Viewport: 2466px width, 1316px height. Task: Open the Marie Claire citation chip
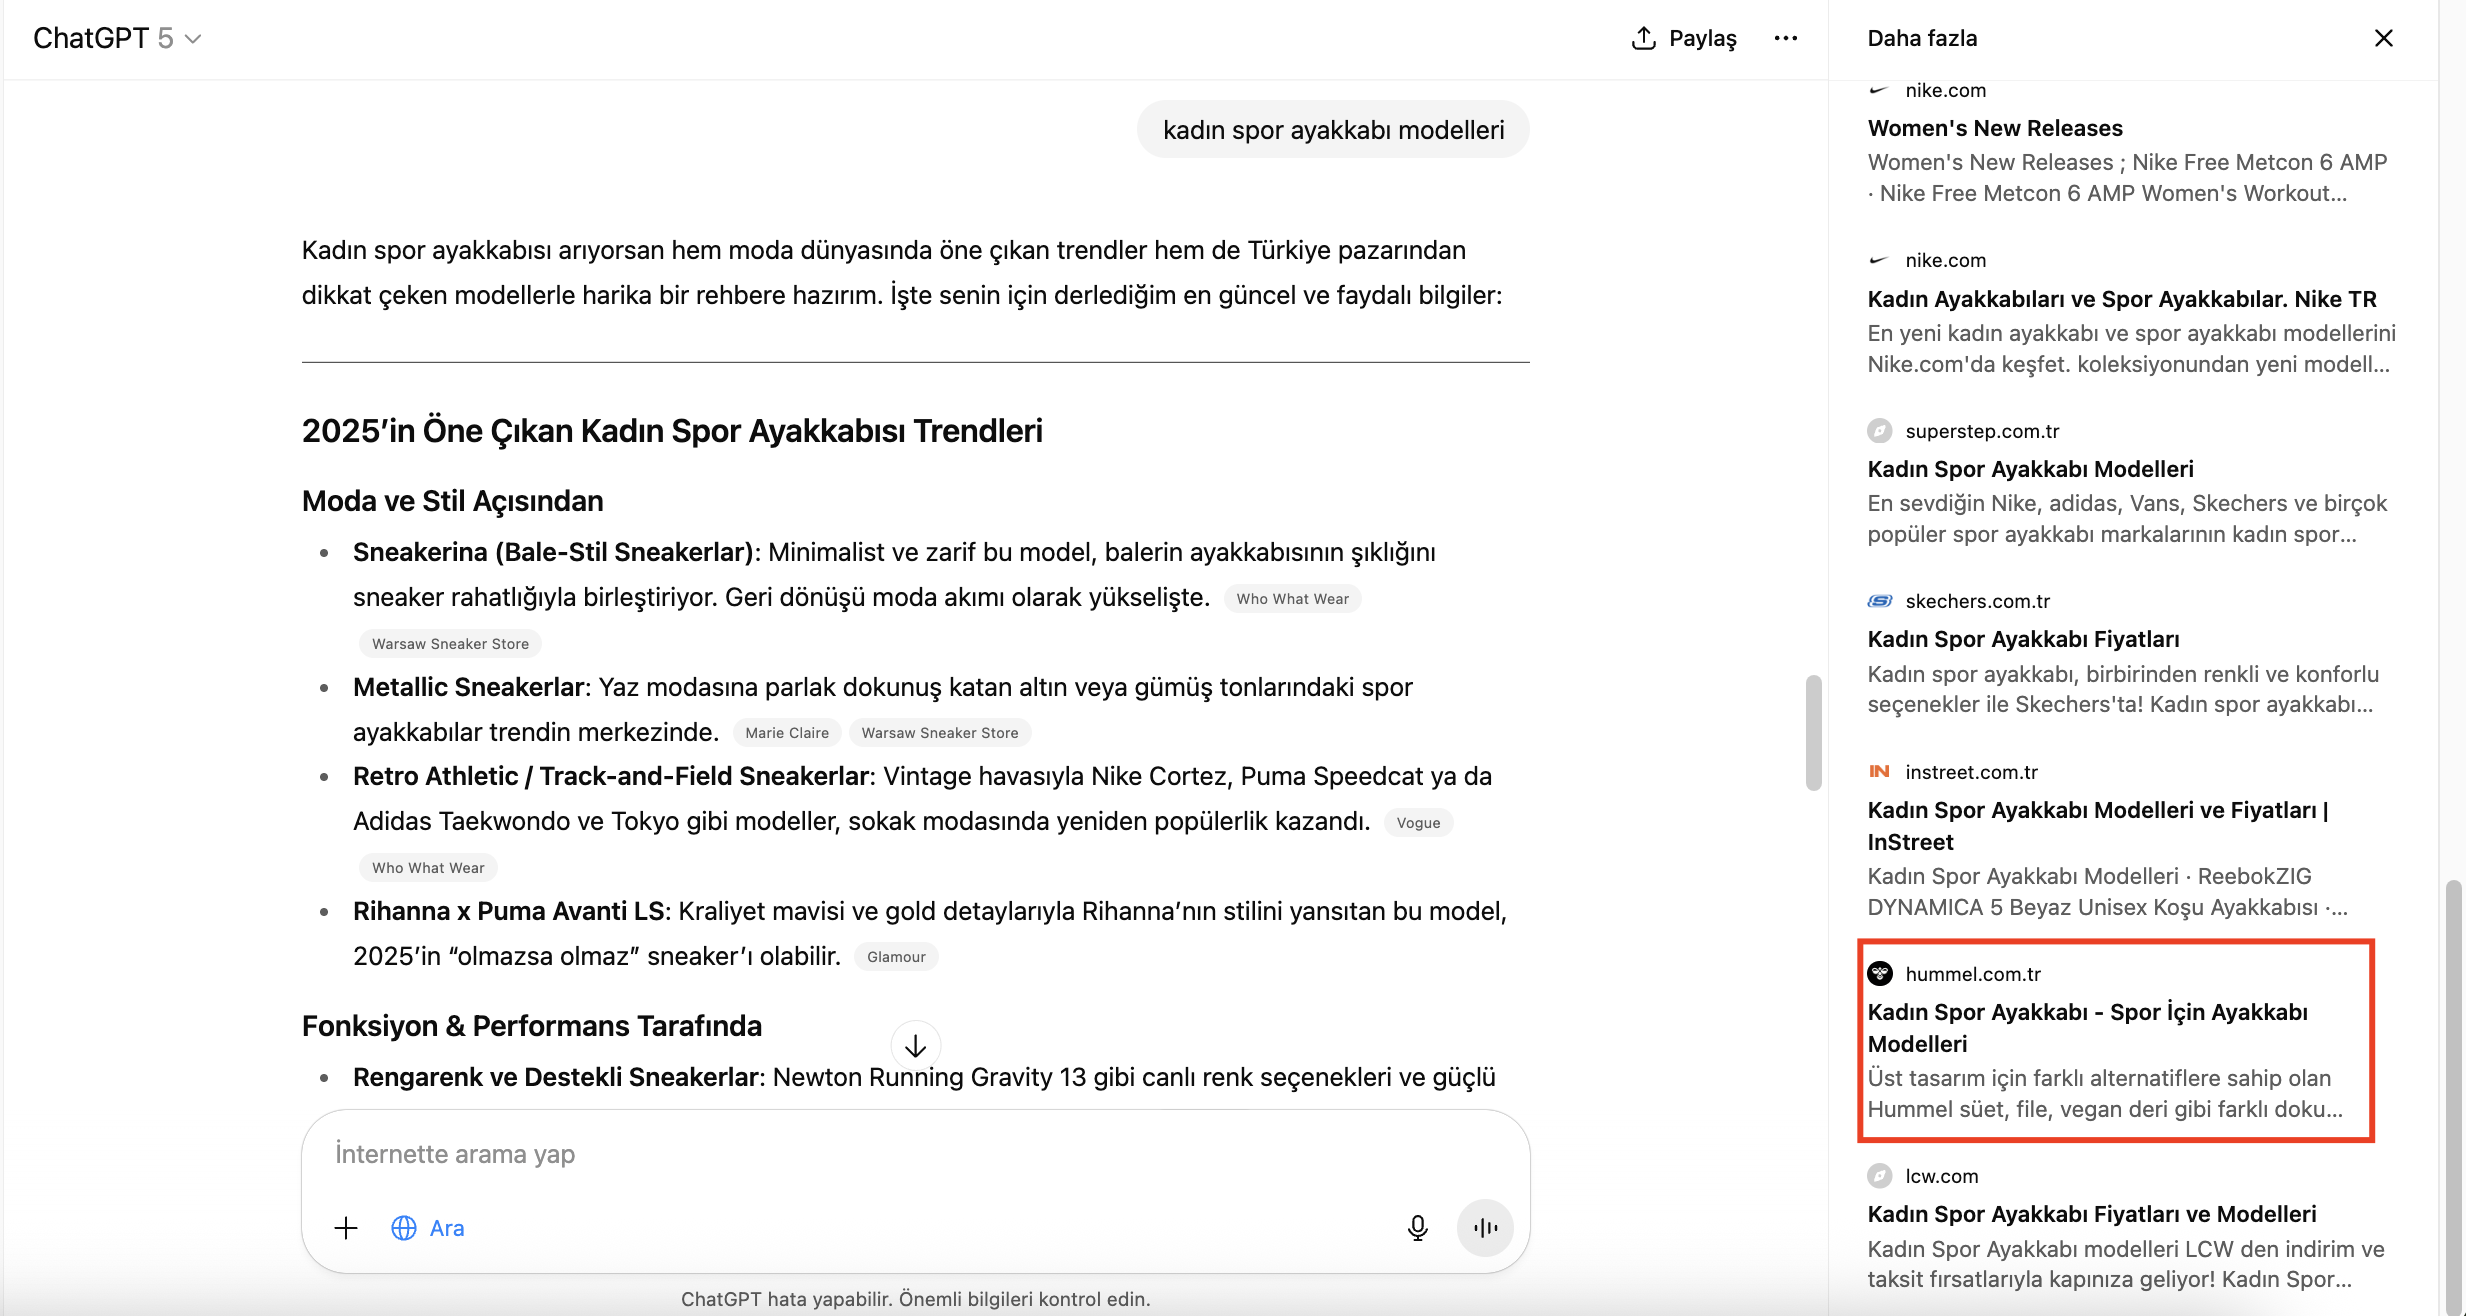point(787,732)
